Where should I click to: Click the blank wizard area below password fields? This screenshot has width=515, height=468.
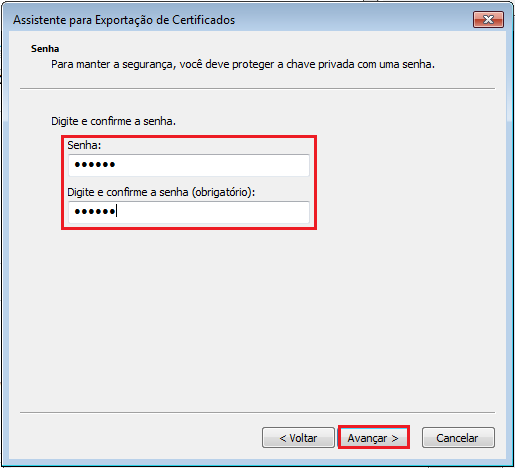[257, 317]
